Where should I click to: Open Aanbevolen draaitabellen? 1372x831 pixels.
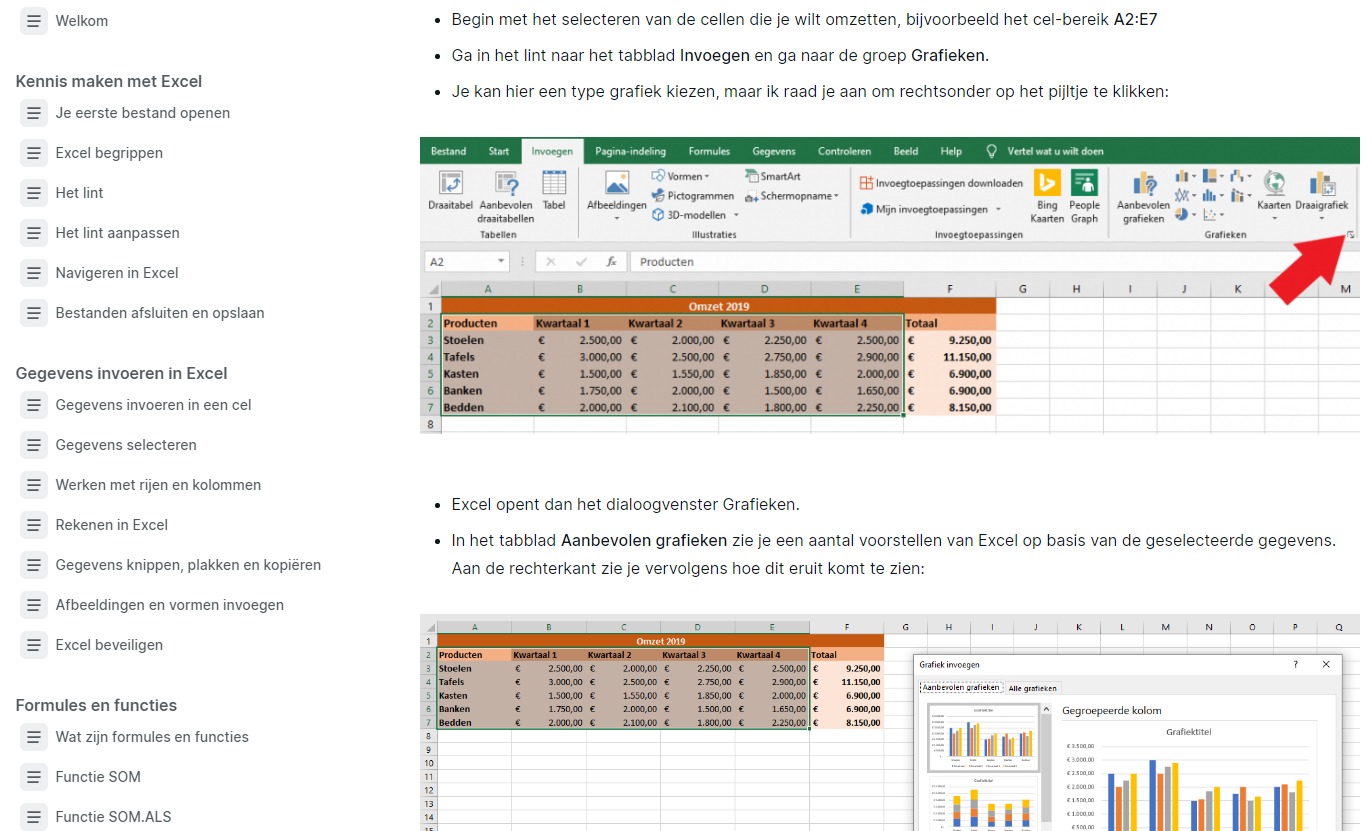505,192
